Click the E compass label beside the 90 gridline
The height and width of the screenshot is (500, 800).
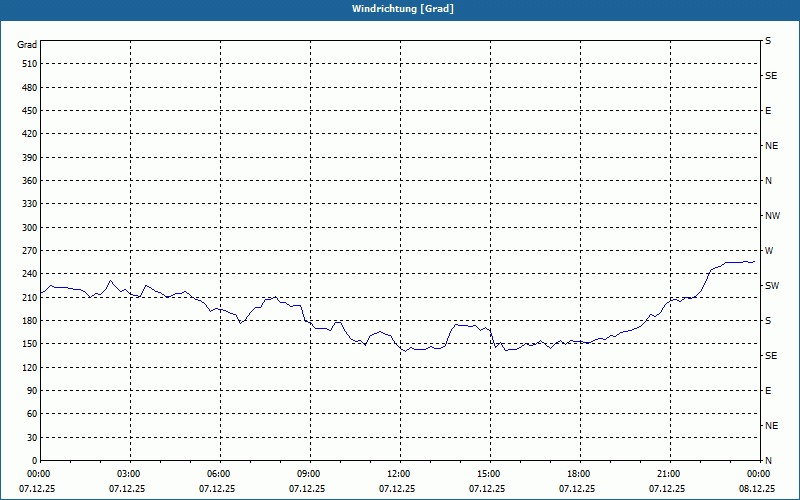tap(768, 390)
